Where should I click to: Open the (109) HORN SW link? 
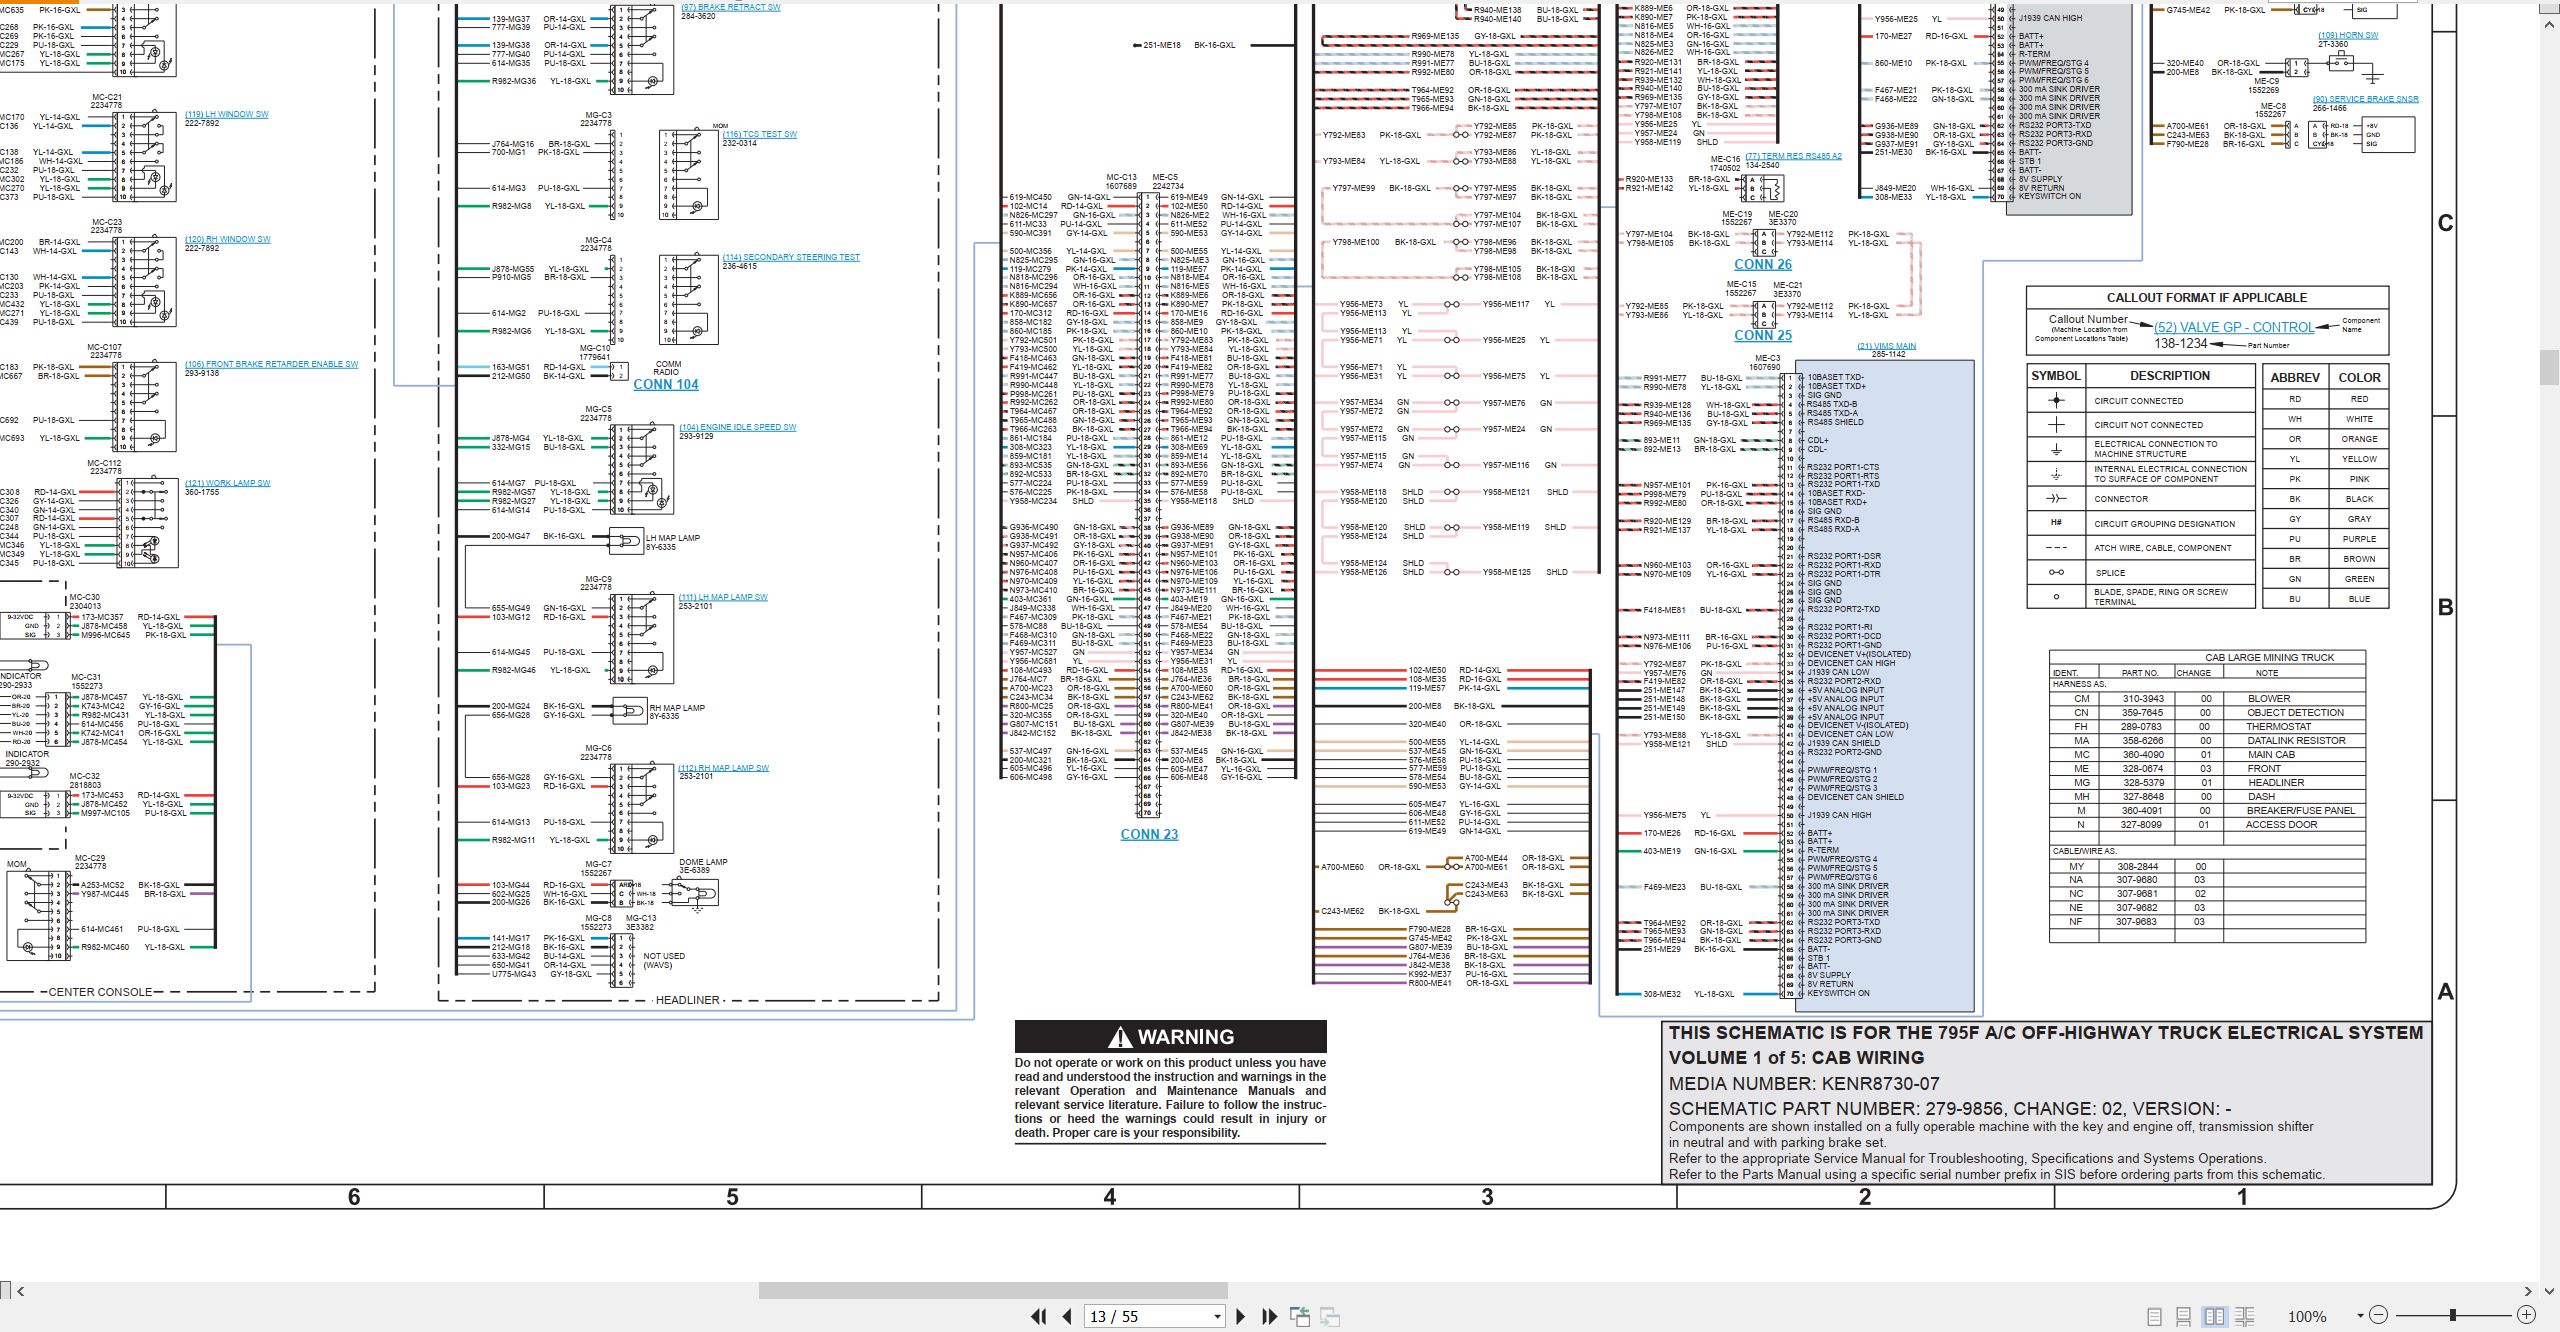click(2348, 36)
